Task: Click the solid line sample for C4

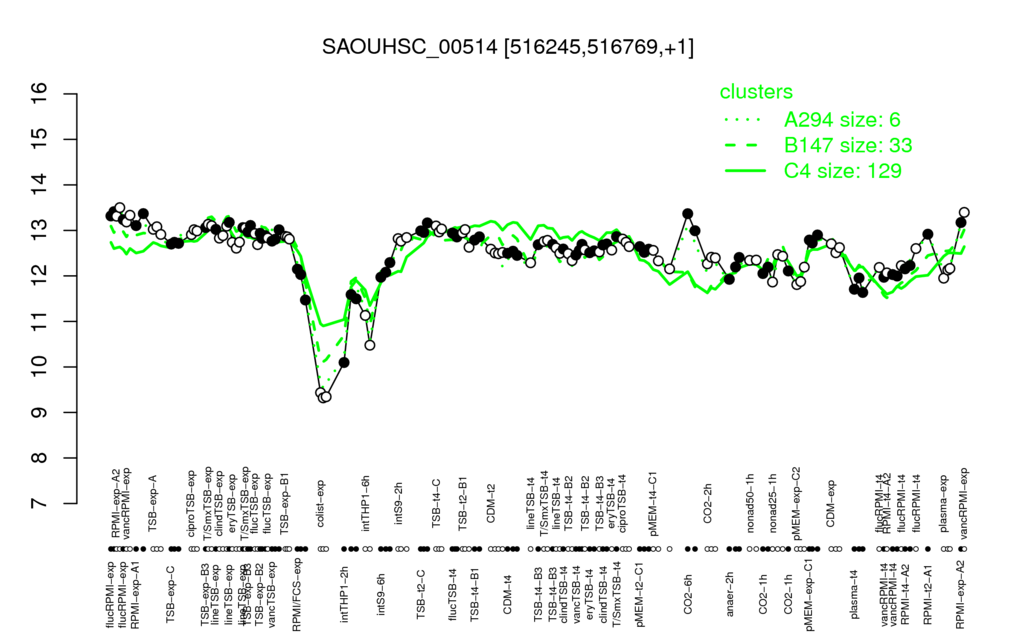Action: (x=745, y=171)
